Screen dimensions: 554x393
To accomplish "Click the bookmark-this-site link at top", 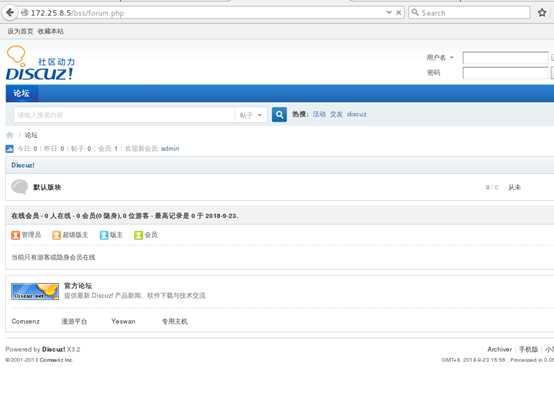I will point(51,31).
